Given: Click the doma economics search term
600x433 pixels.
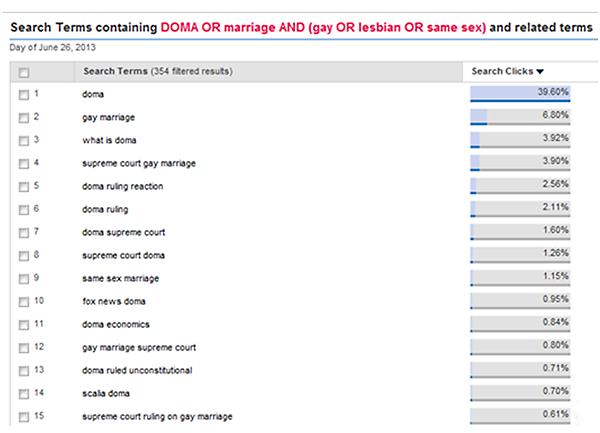Looking at the screenshot, I should pos(118,323).
